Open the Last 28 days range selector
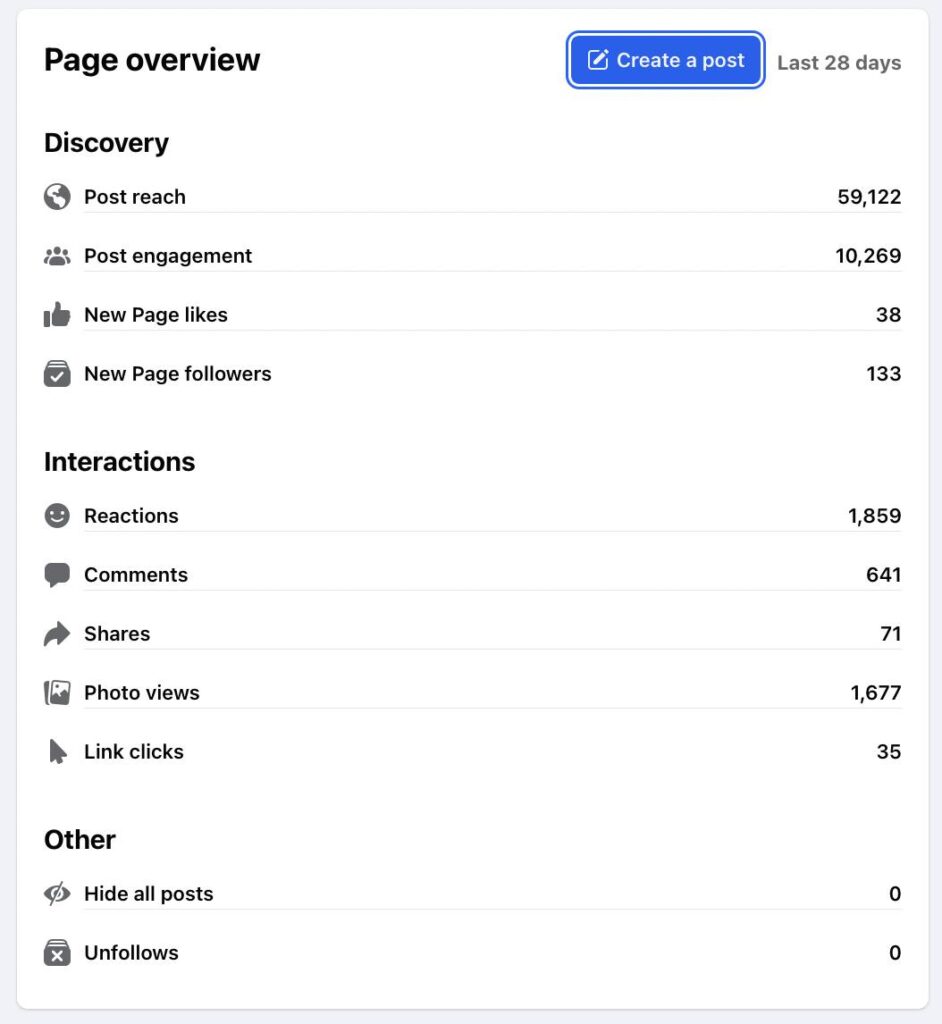The image size is (942, 1024). pos(838,63)
